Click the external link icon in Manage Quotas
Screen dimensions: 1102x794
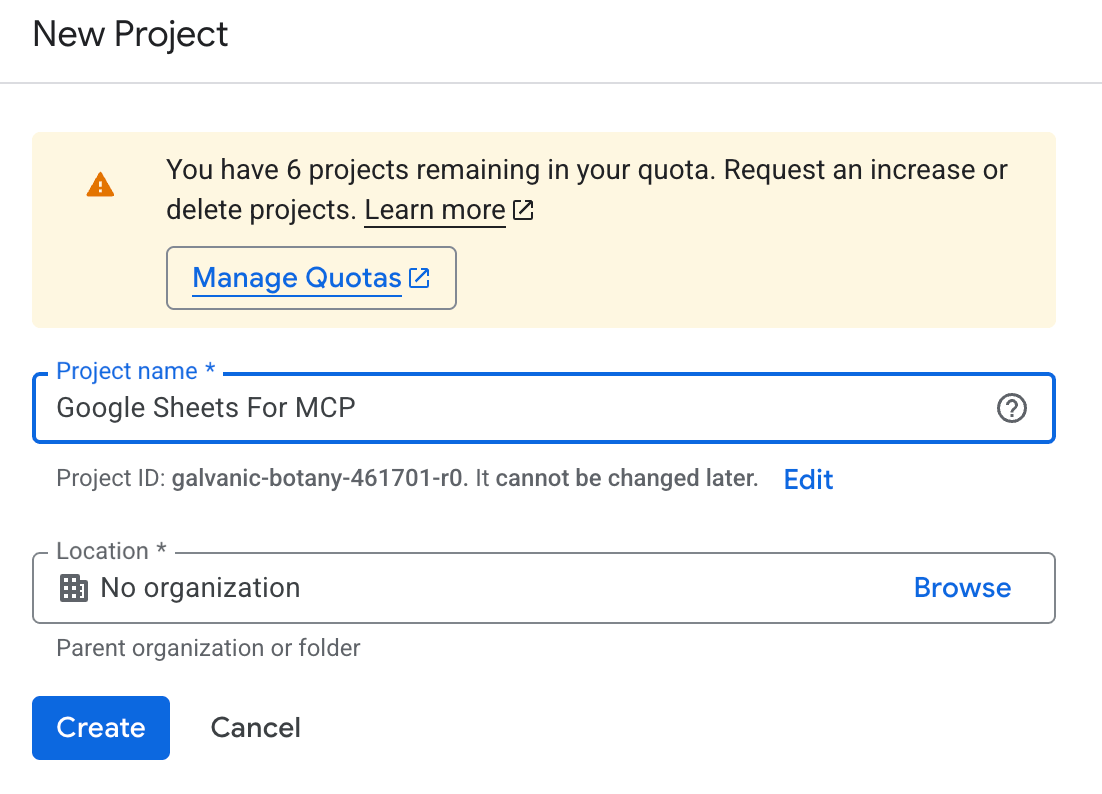pyautogui.click(x=420, y=278)
